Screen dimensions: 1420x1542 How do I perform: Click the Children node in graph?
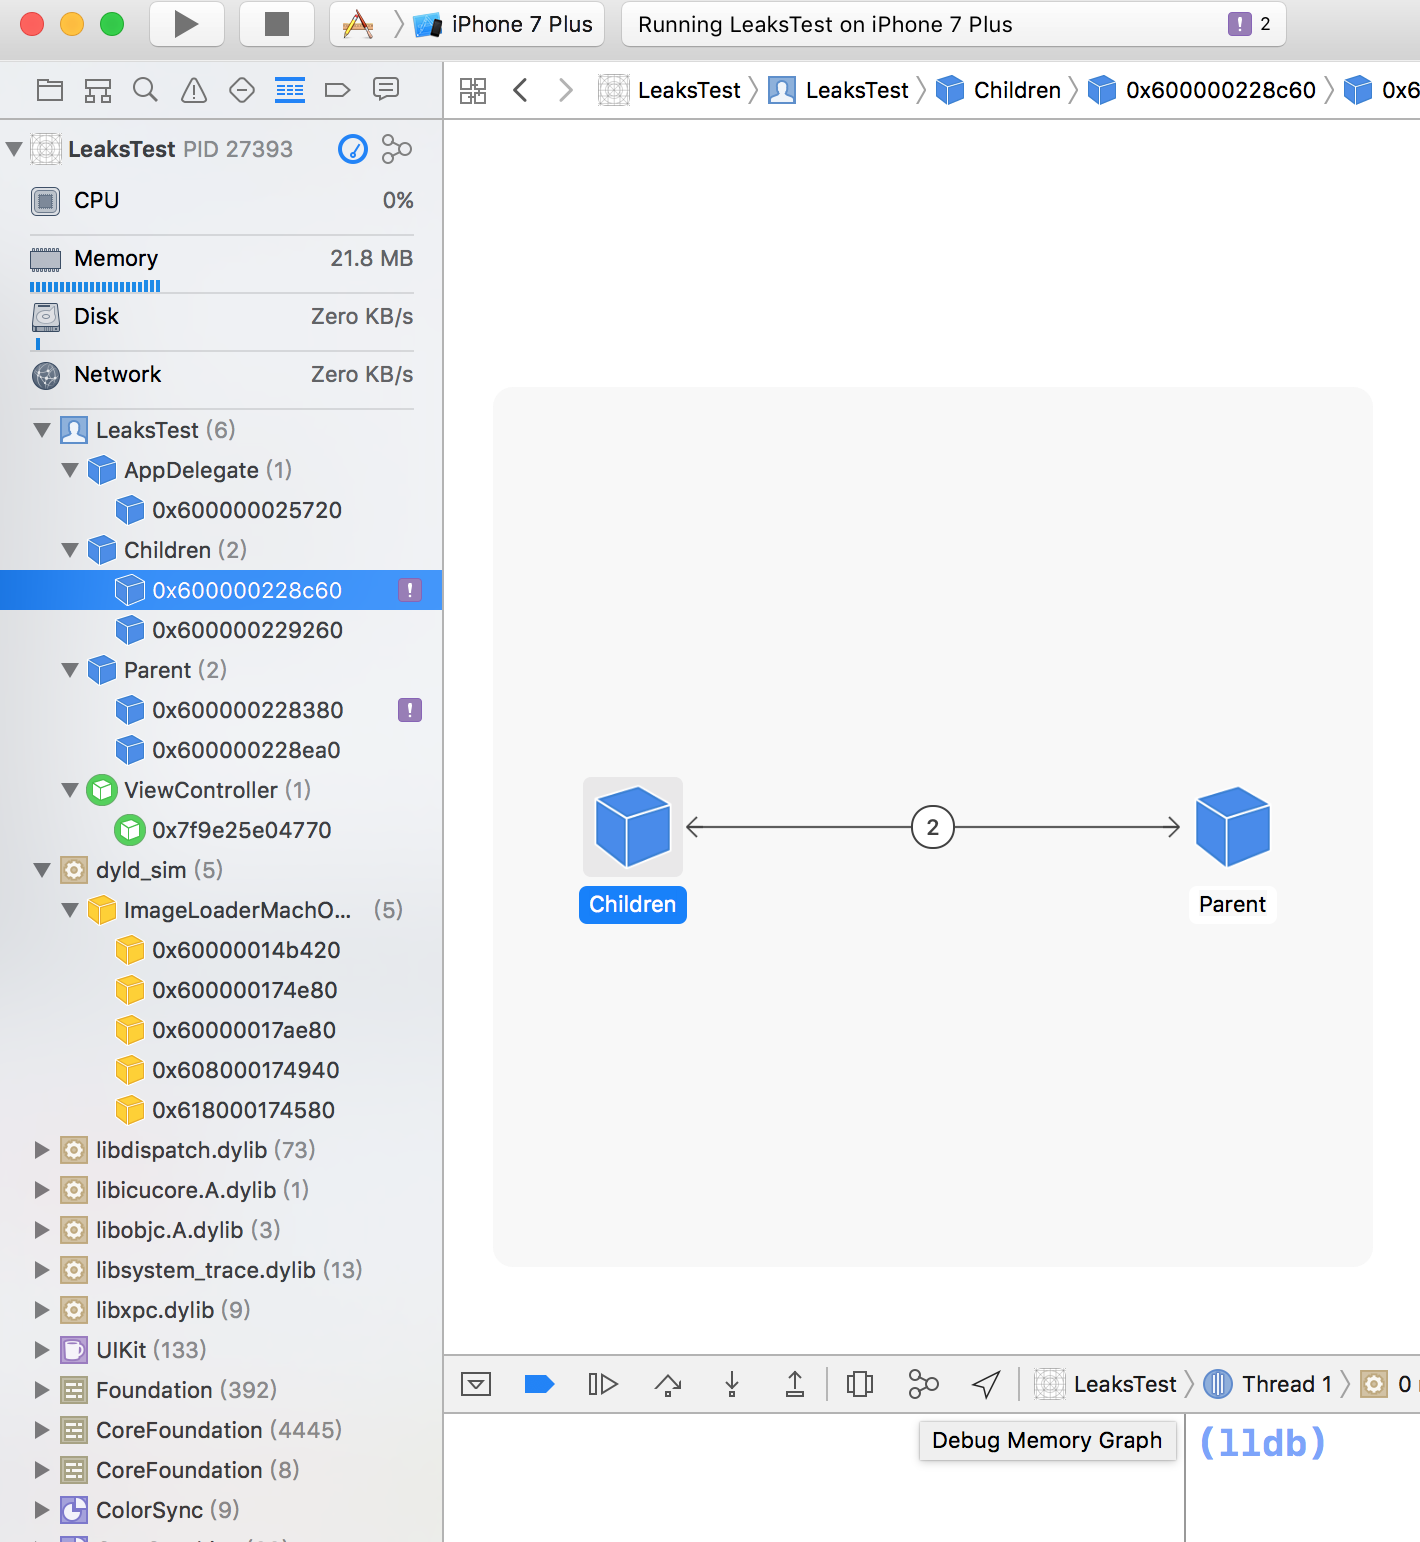633,827
